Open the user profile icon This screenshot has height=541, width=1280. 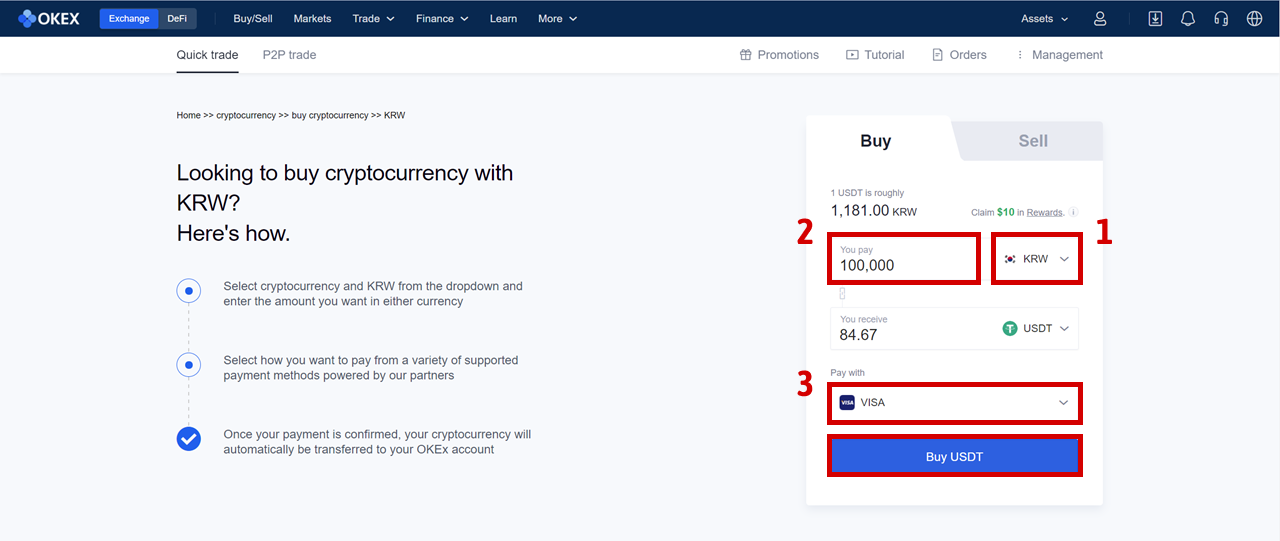tap(1100, 18)
